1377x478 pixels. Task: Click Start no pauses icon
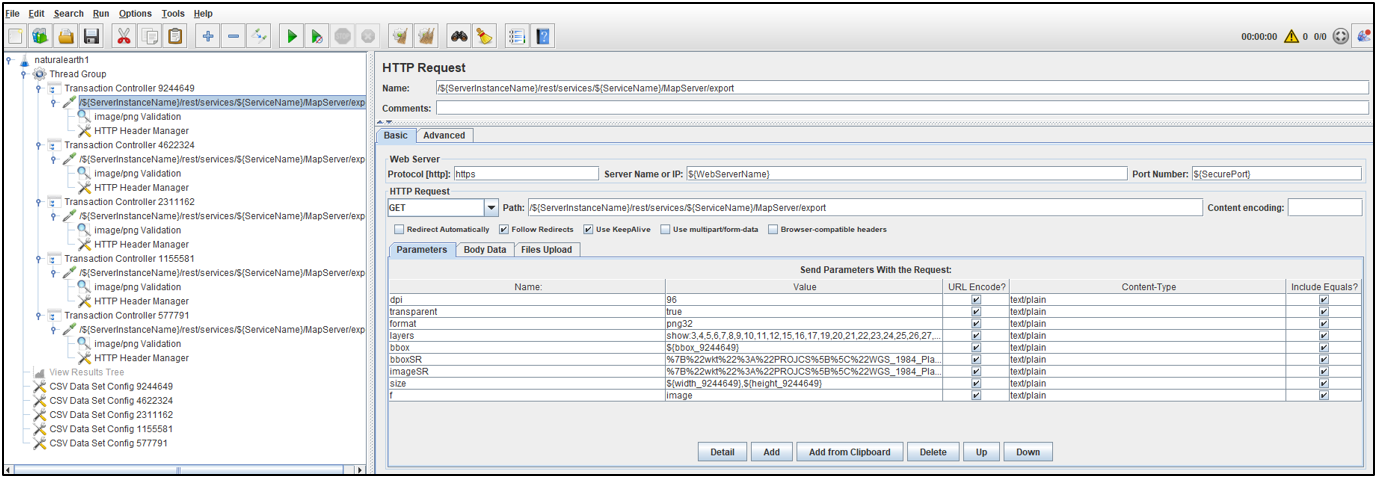pos(317,37)
